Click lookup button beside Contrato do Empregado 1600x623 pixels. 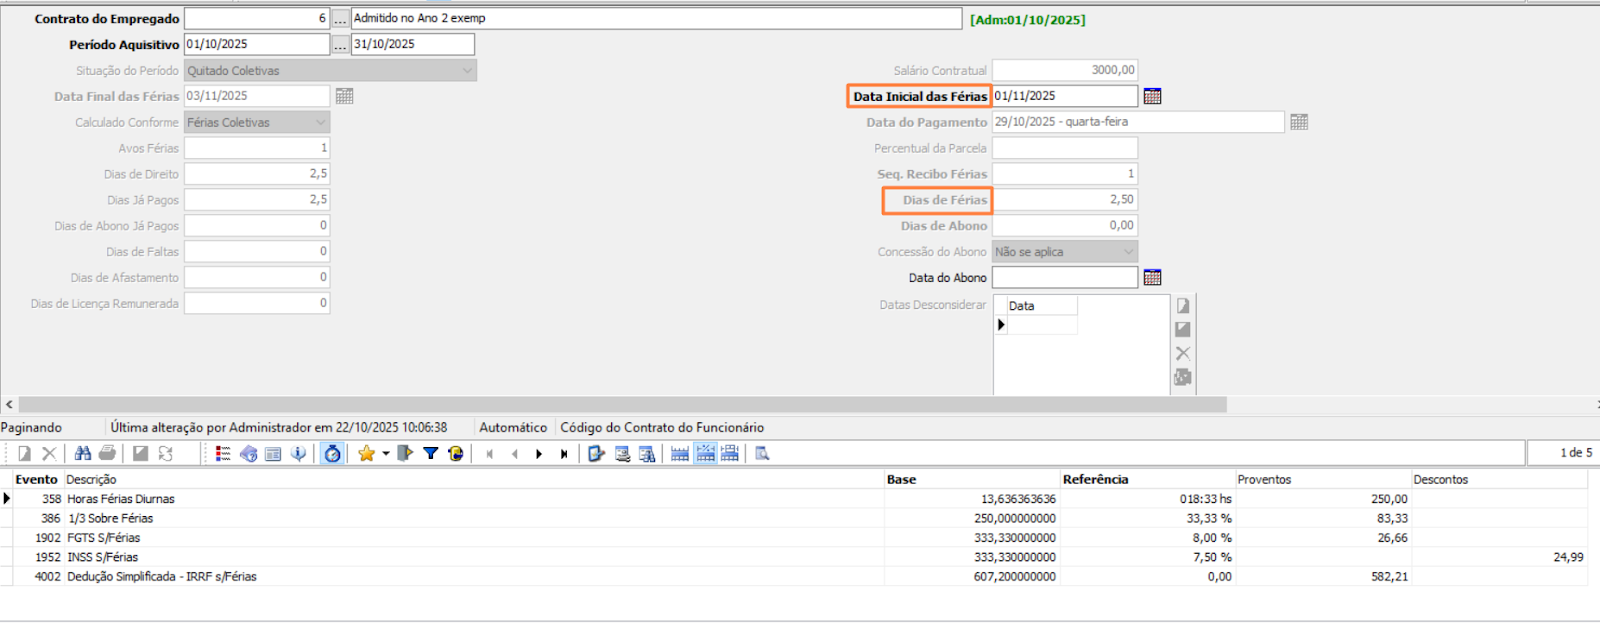(340, 19)
